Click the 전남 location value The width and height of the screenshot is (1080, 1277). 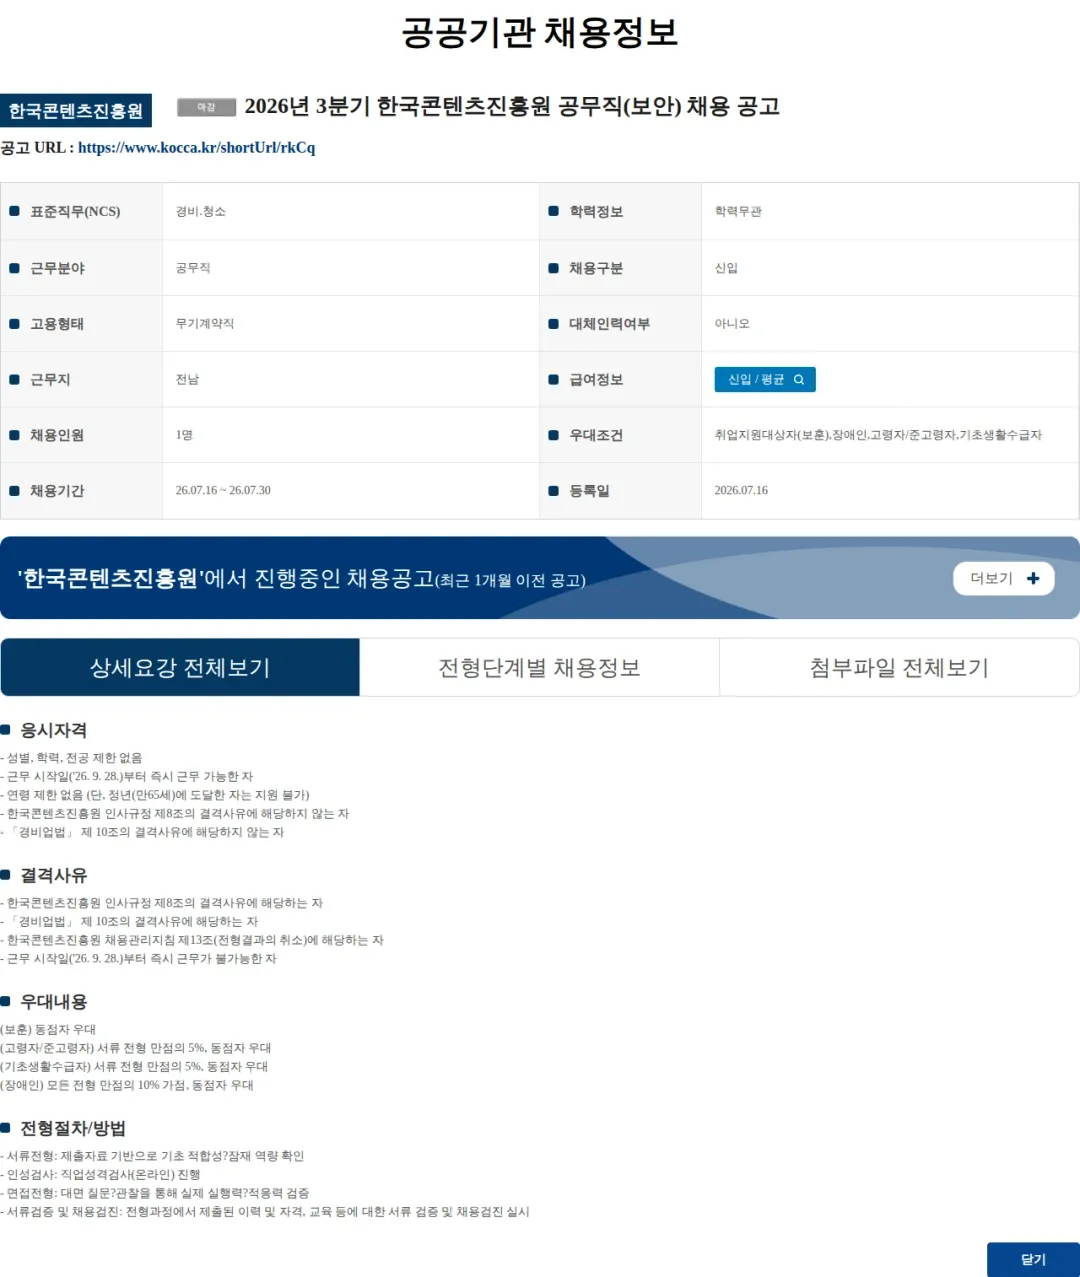point(187,380)
